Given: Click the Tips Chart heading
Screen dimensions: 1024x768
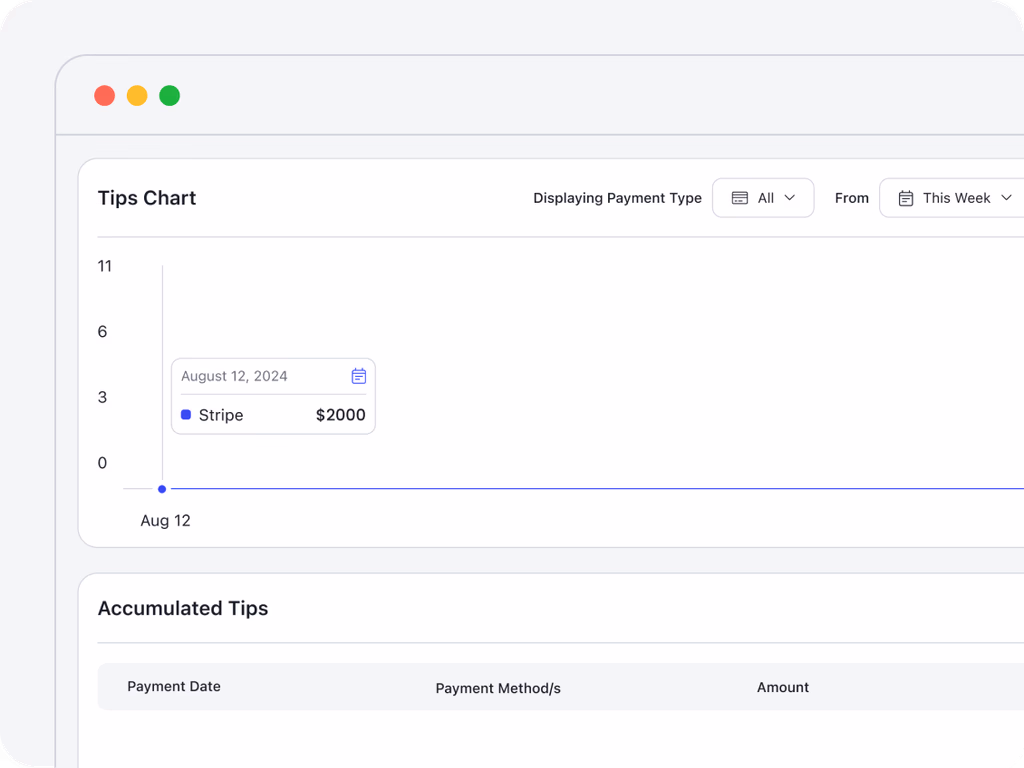Looking at the screenshot, I should click(x=147, y=198).
